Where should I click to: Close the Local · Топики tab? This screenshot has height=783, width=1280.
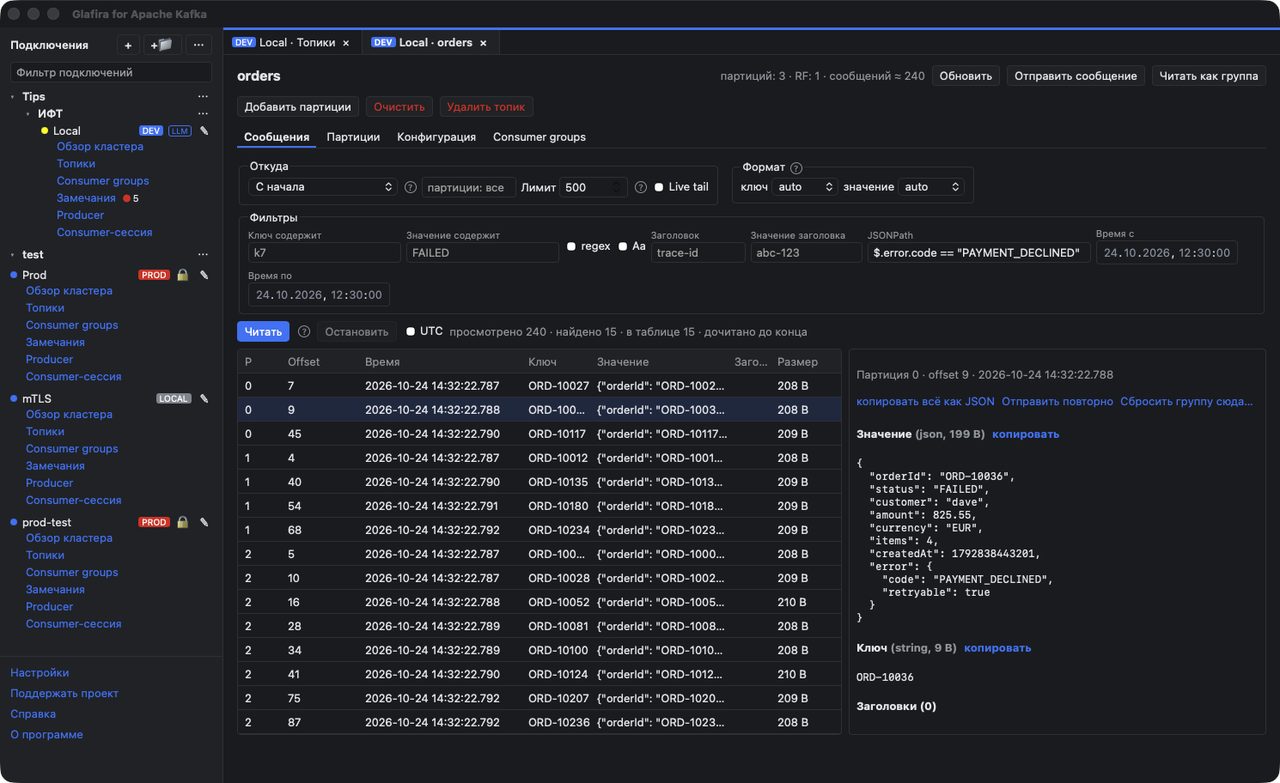(346, 43)
